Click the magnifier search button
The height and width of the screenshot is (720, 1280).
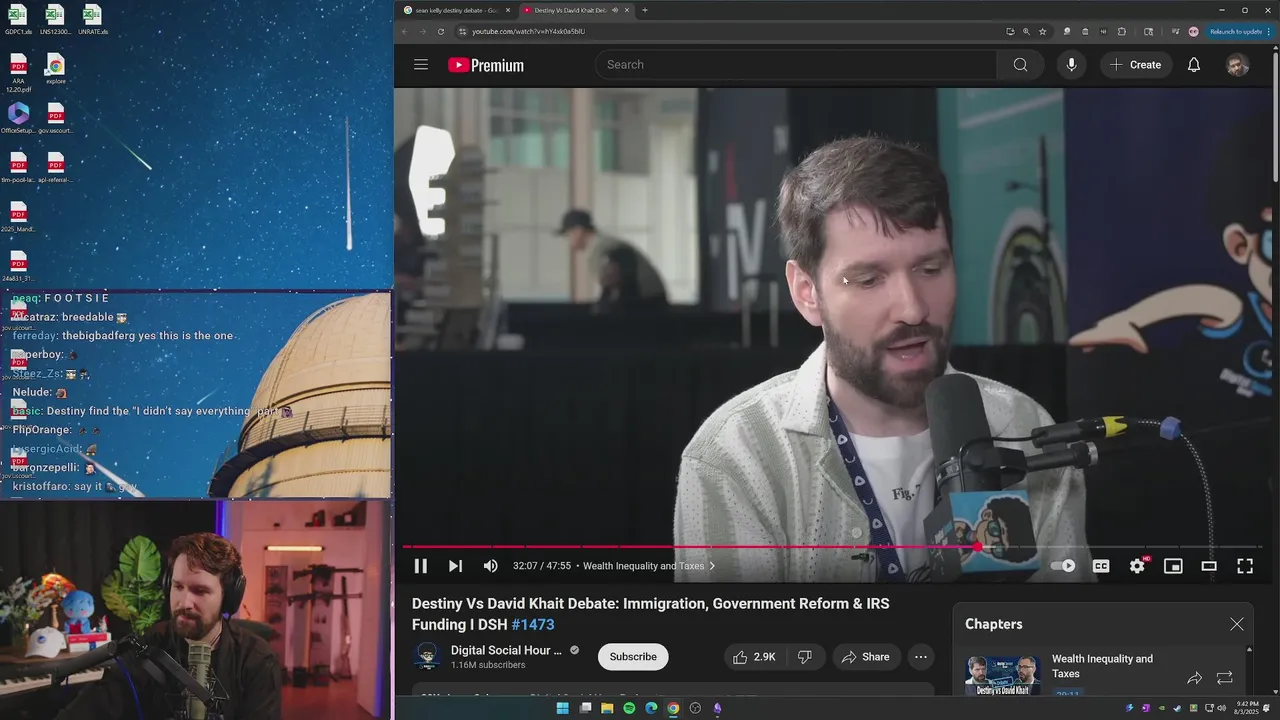point(1020,65)
